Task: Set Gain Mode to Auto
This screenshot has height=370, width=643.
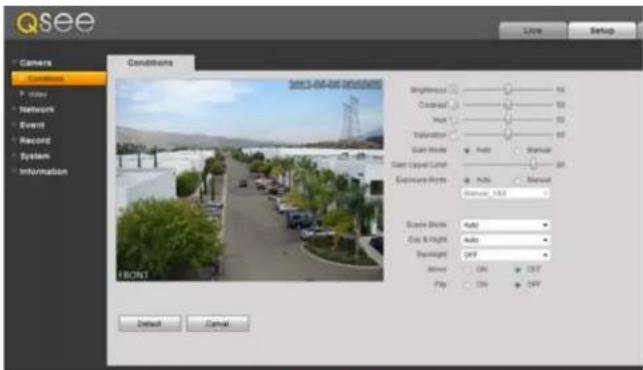Action: (x=467, y=151)
